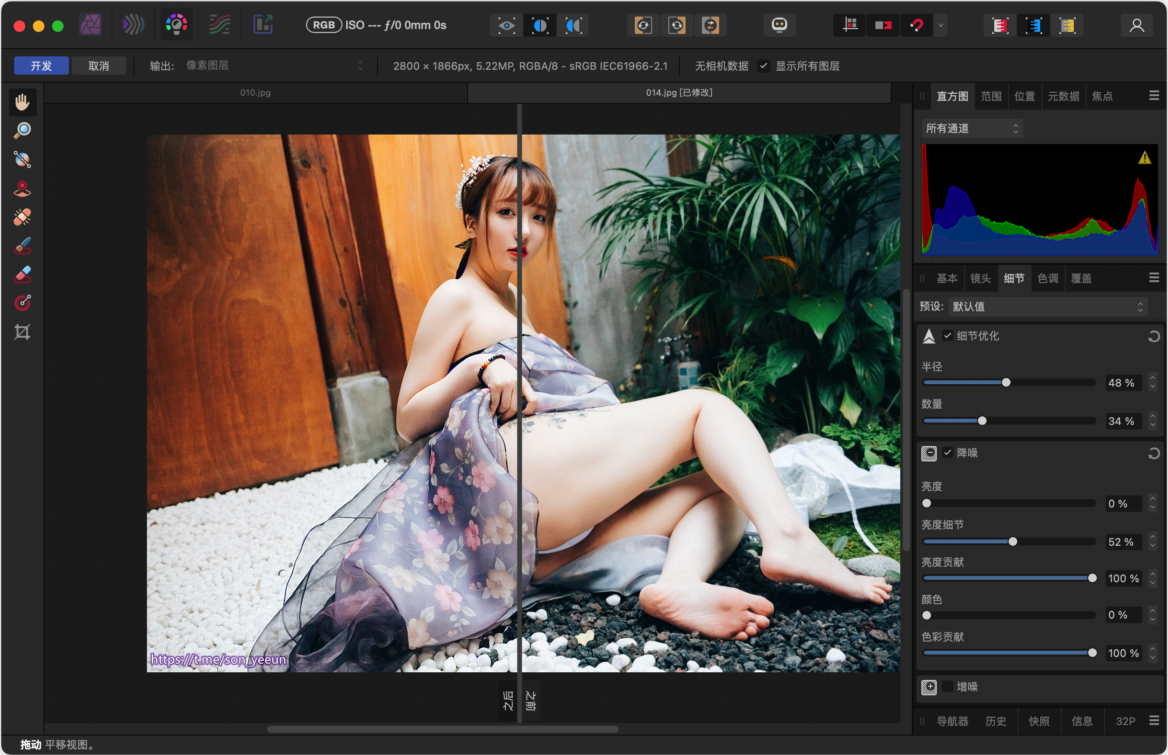
Task: Open the account profile icon
Action: point(1137,25)
